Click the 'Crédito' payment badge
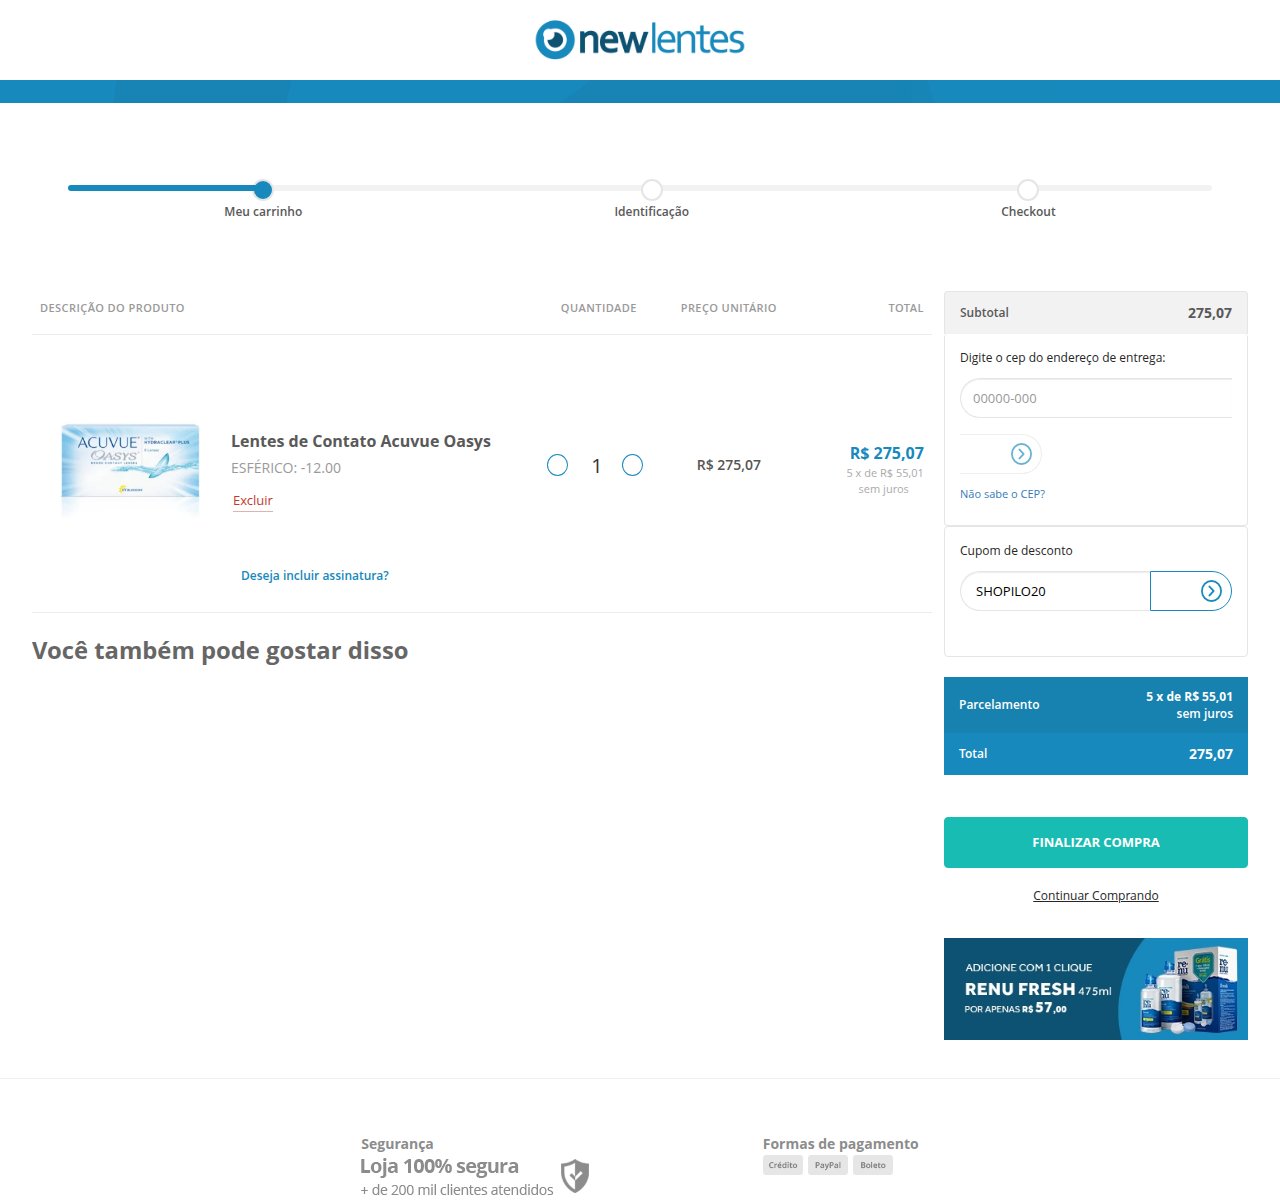This screenshot has width=1280, height=1200. click(783, 1165)
